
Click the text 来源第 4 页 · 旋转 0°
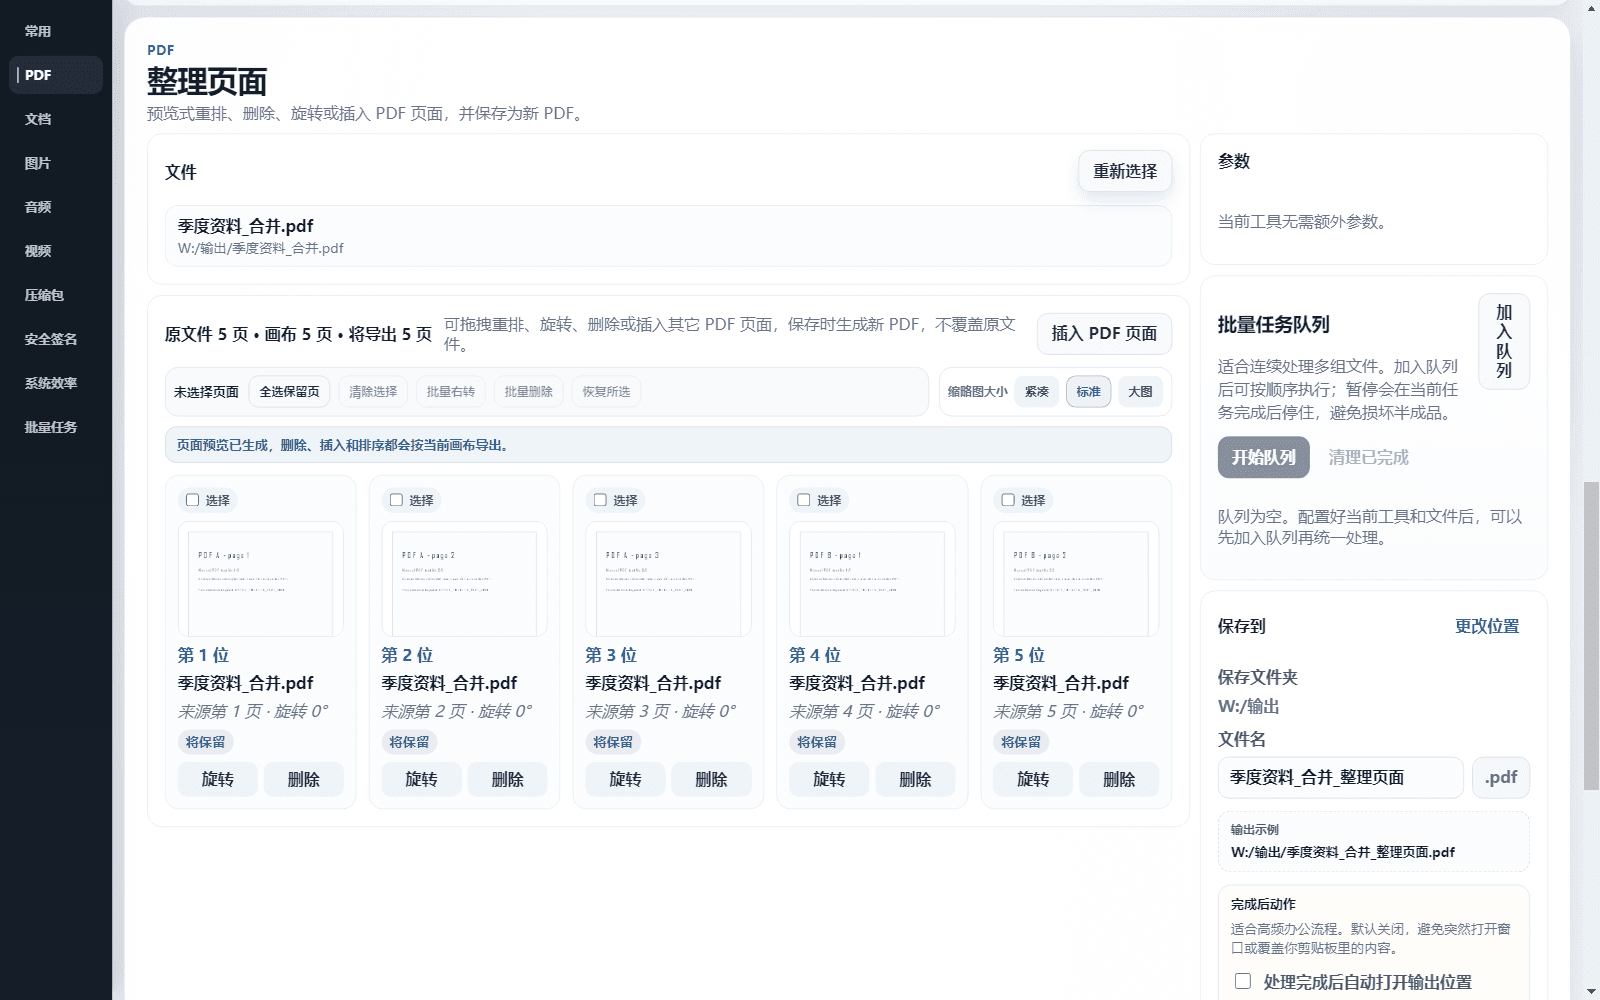865,711
